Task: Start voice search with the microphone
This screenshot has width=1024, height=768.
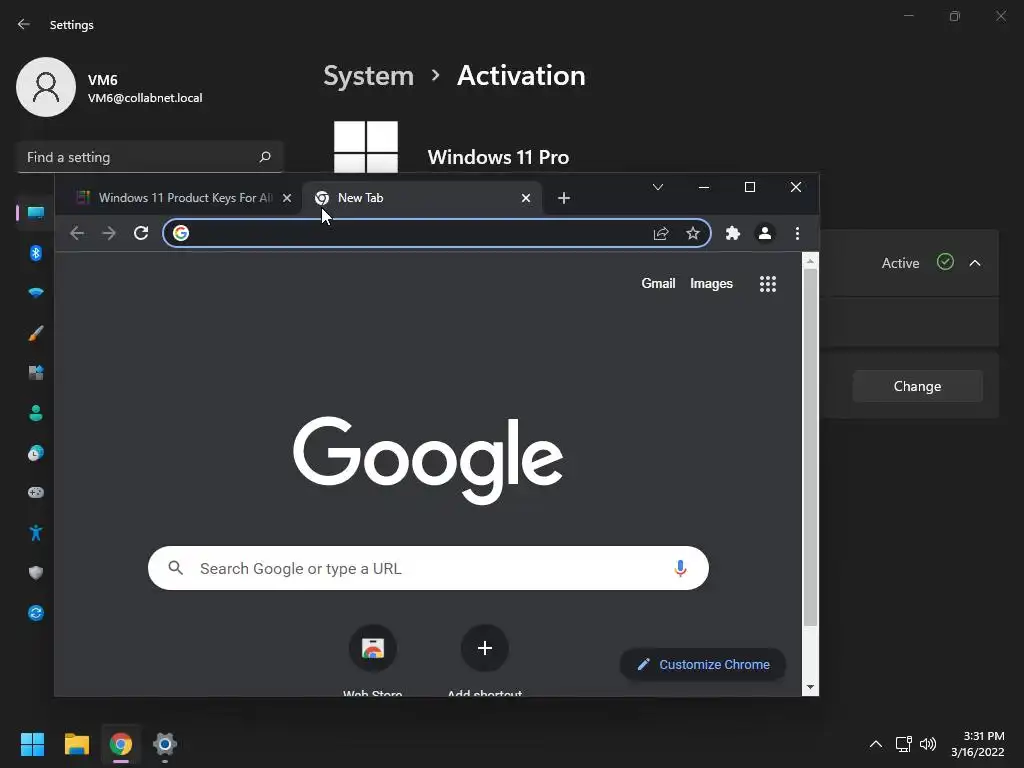Action: (x=680, y=568)
